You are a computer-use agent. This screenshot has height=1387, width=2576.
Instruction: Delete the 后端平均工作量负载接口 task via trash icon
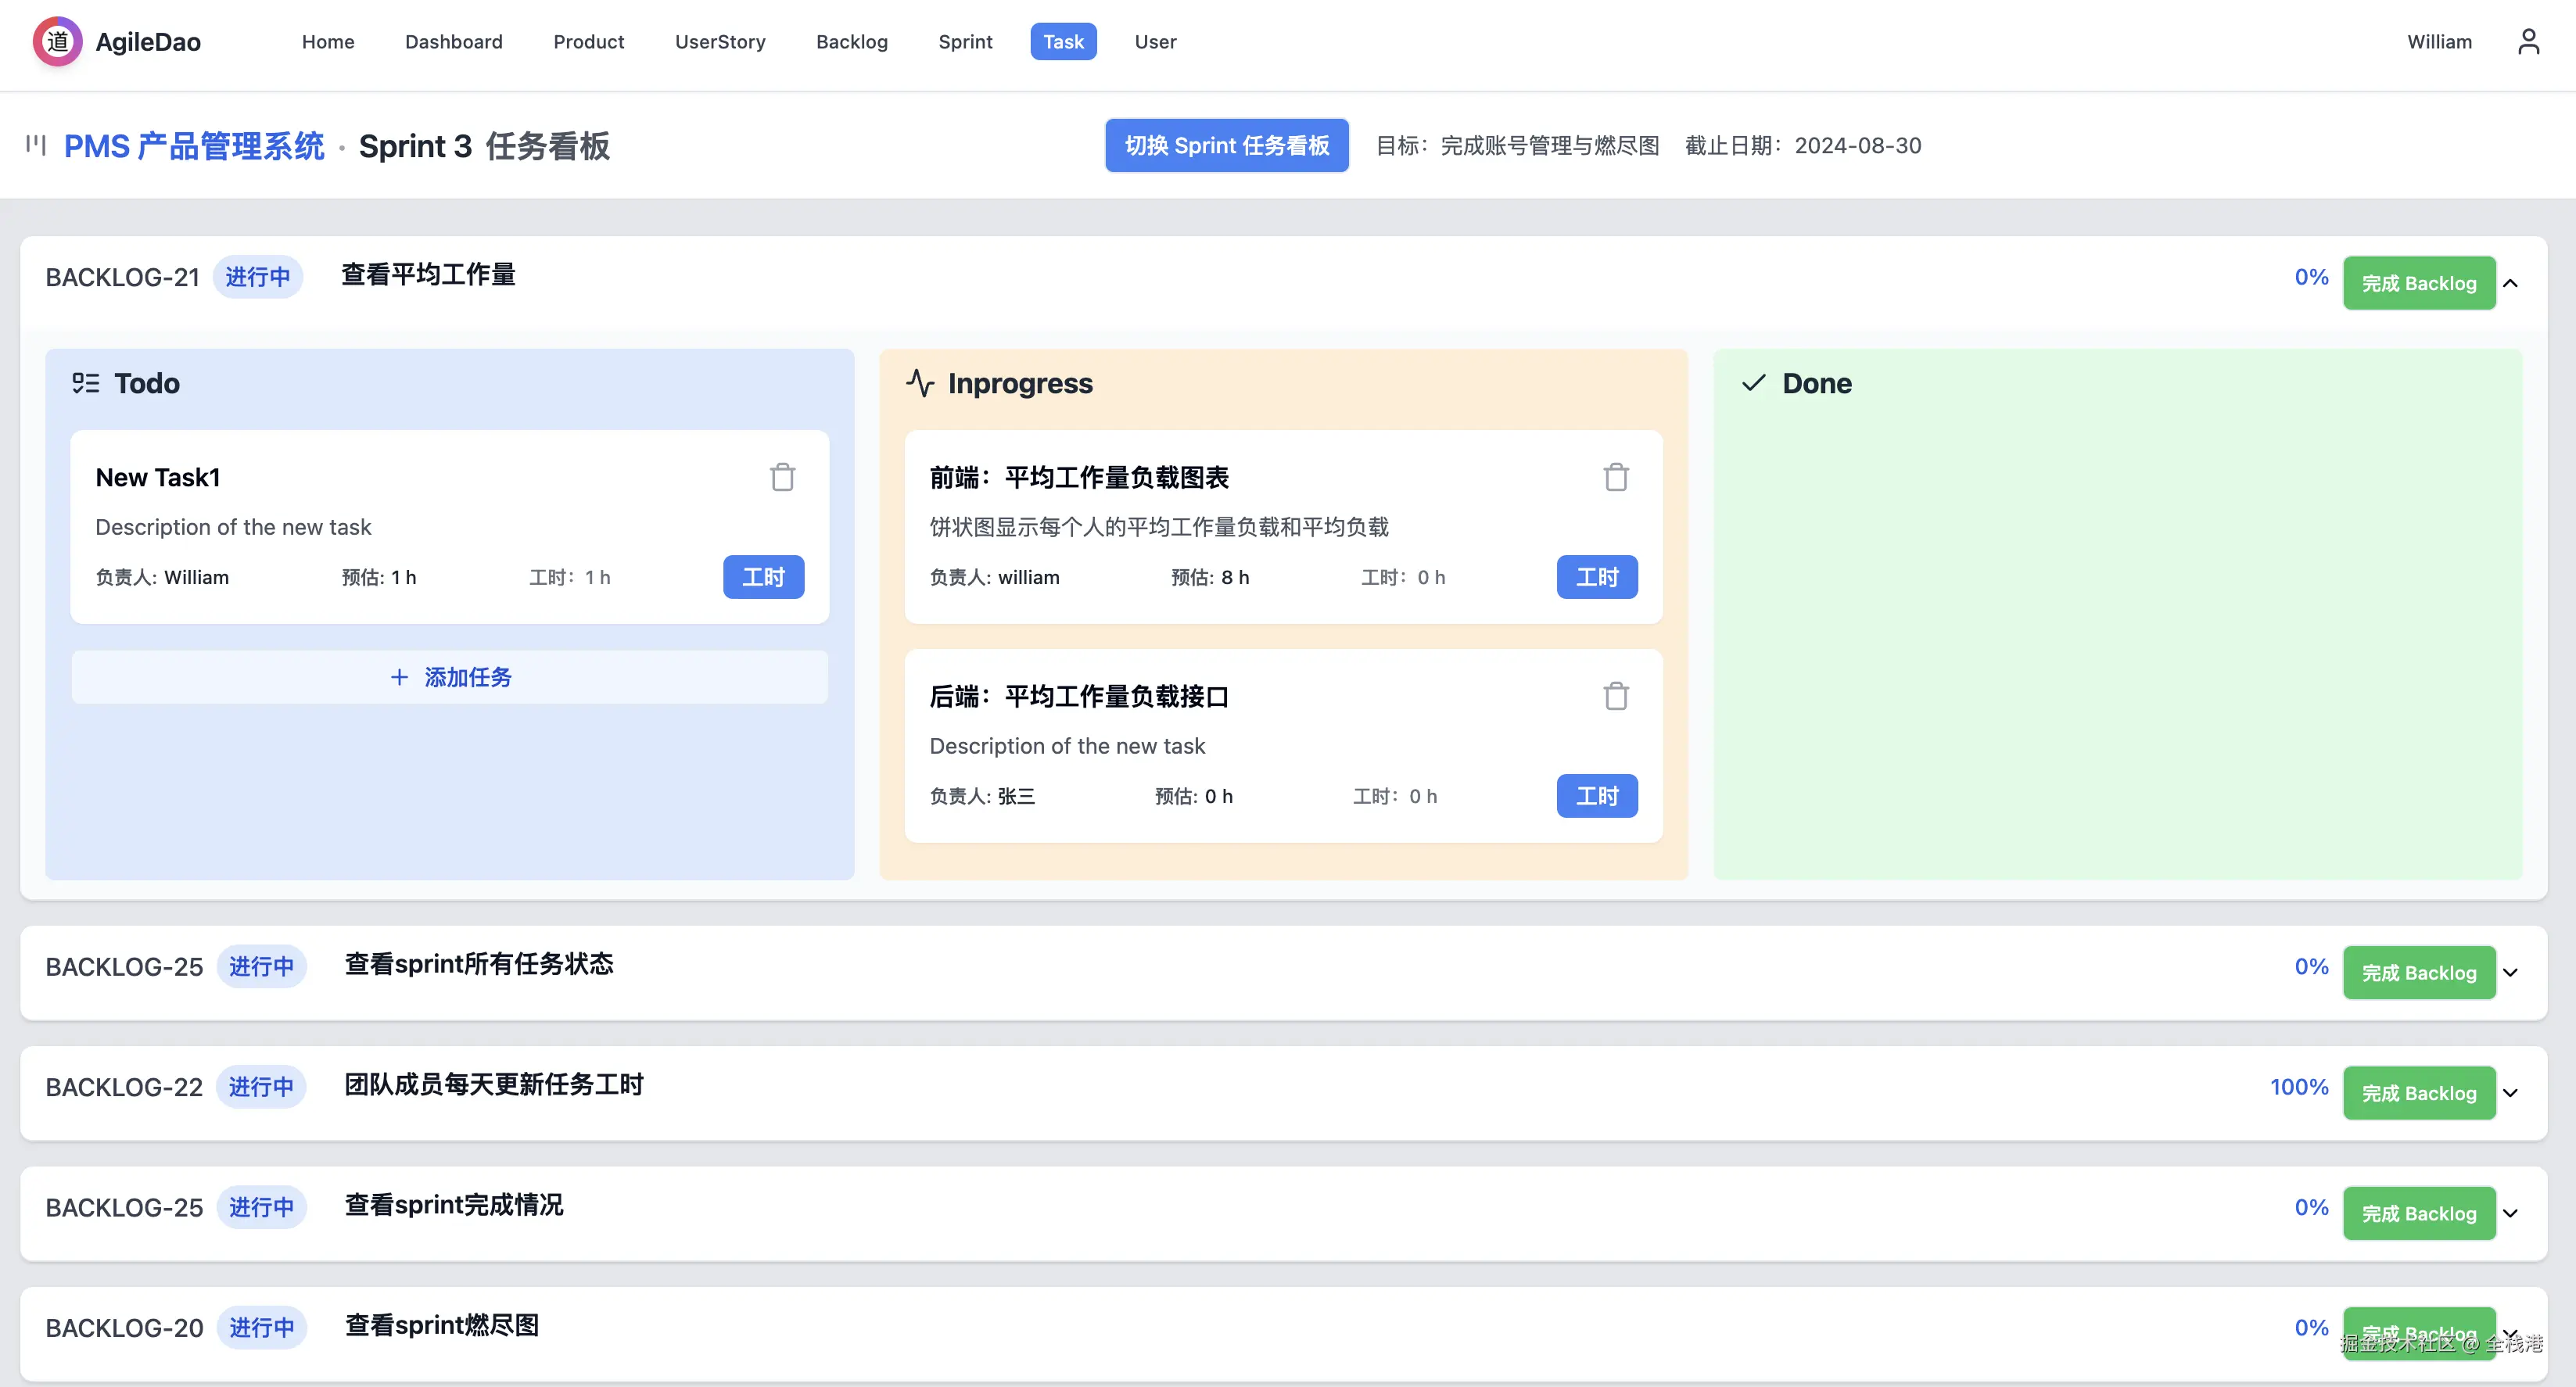[x=1616, y=695]
